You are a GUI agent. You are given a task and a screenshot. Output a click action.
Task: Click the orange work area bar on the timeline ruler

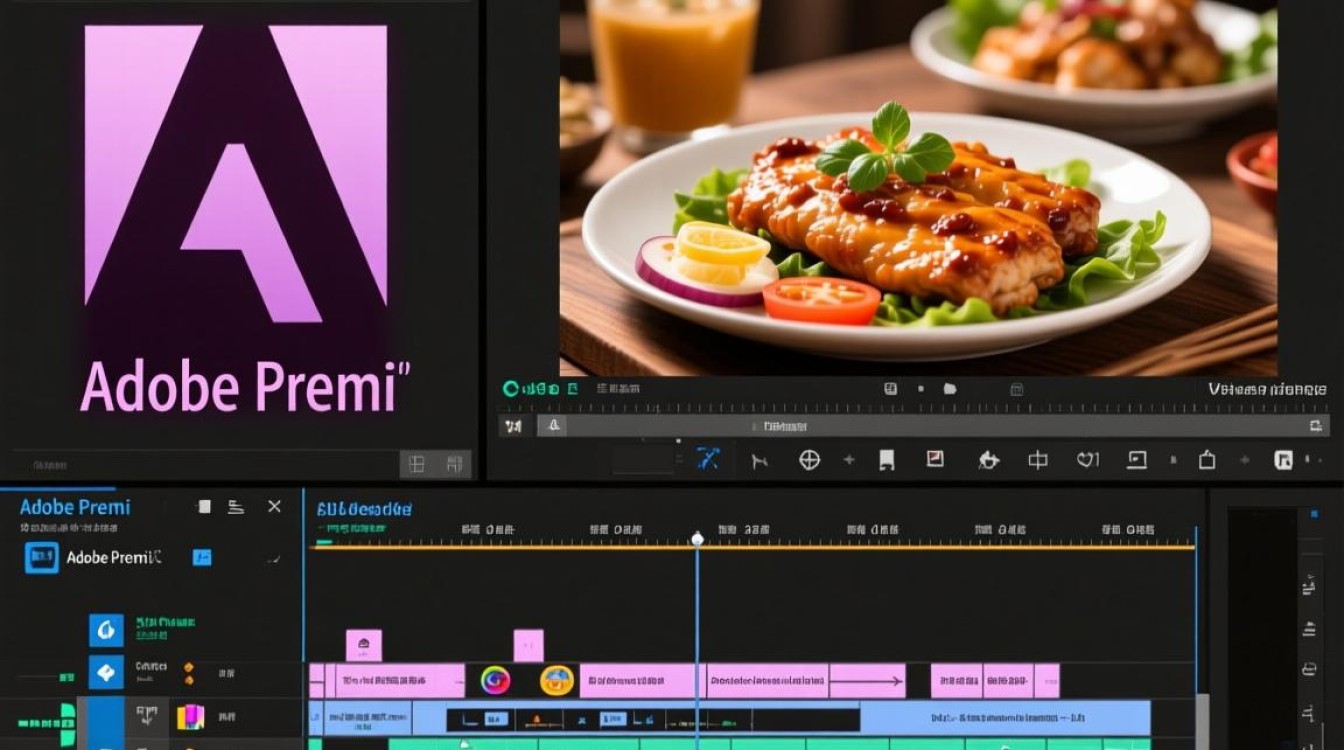755,547
